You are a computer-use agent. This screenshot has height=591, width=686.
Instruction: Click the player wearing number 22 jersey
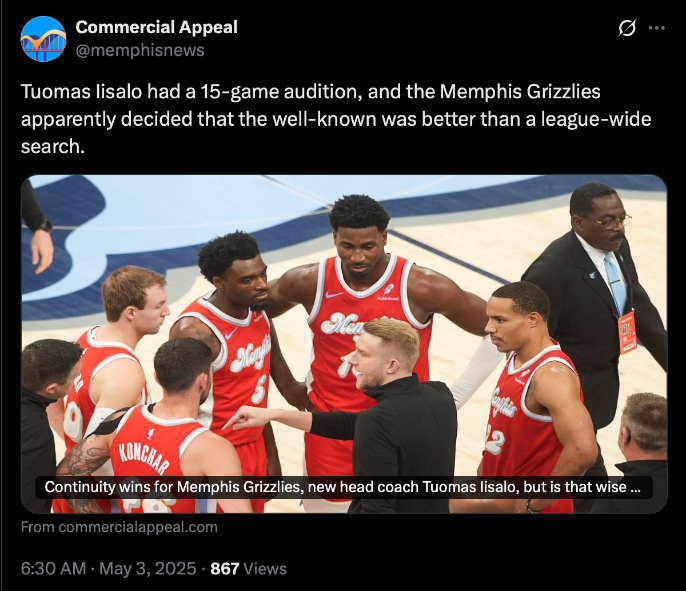coord(534,394)
